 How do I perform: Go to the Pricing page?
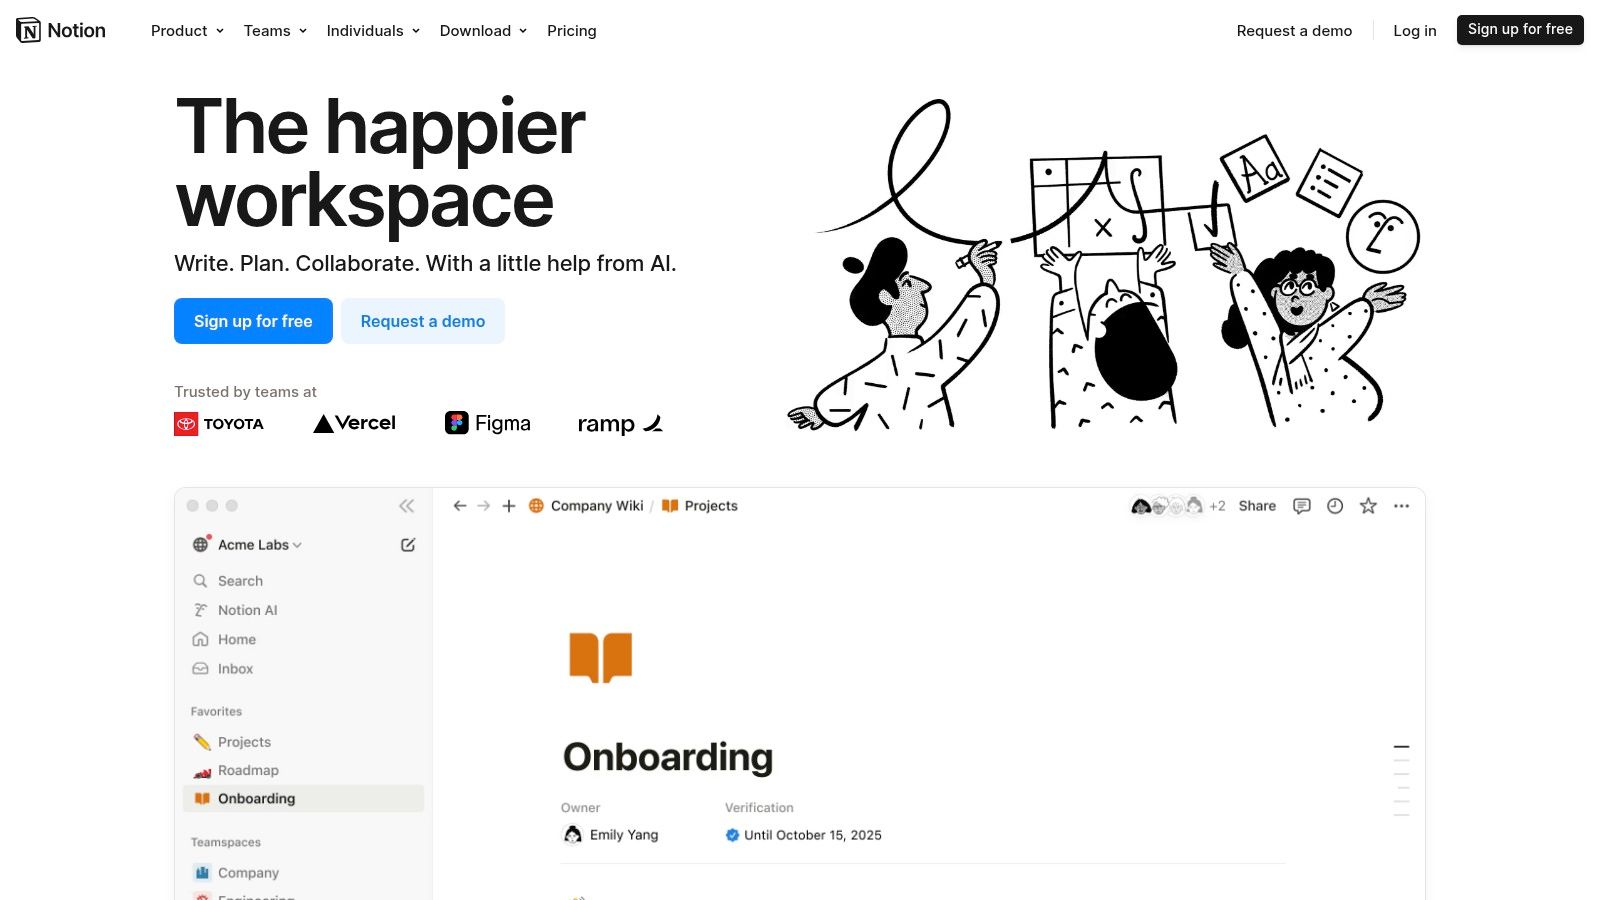[571, 31]
